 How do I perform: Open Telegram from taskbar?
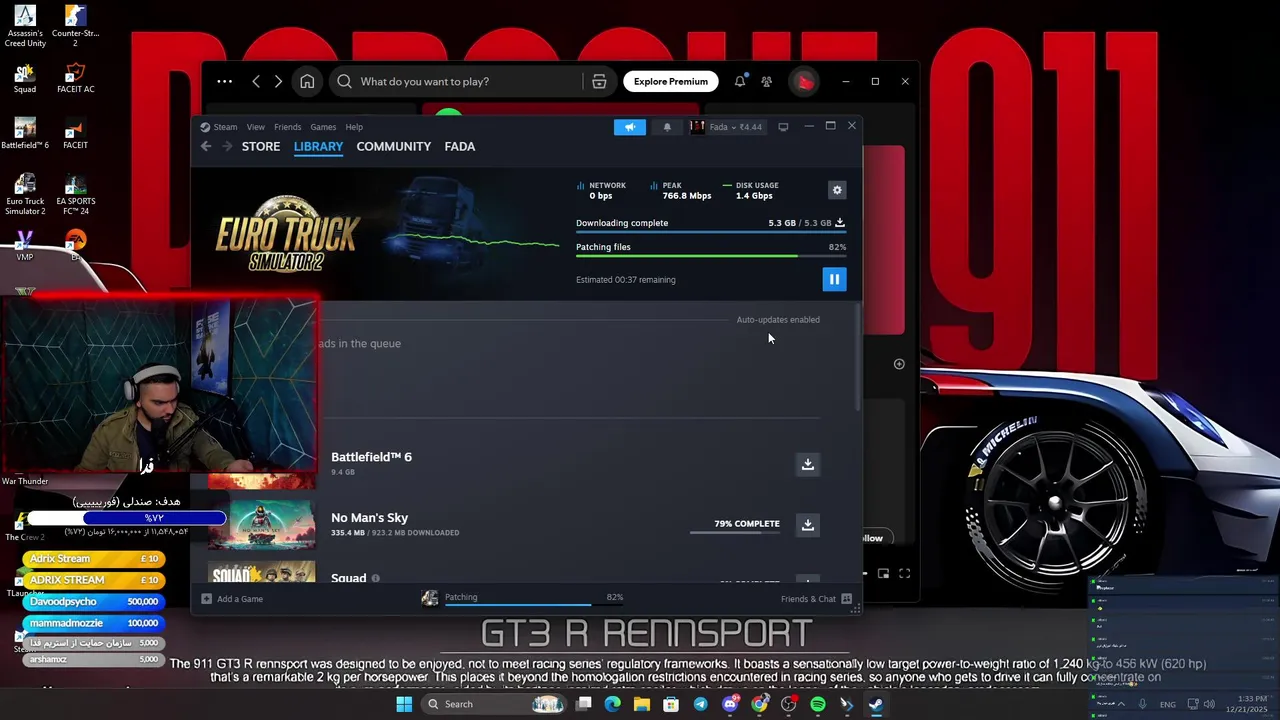700,704
